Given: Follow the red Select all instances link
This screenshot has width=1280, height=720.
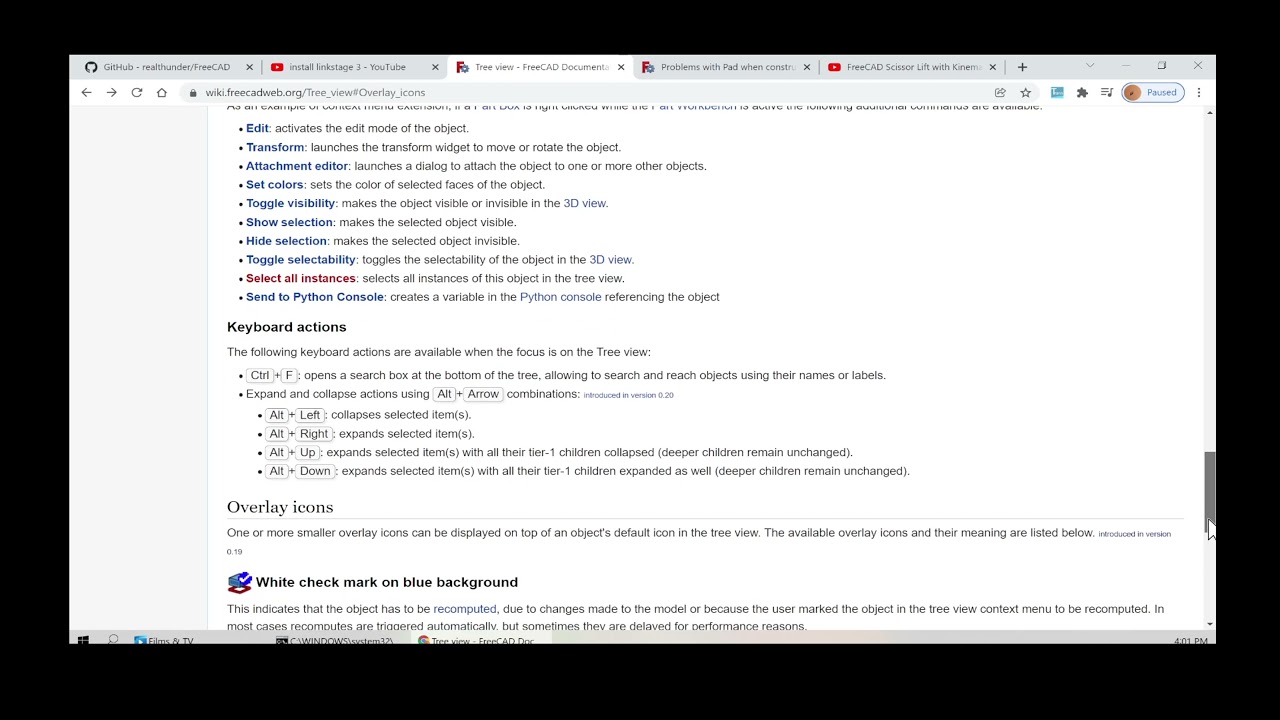Looking at the screenshot, I should tap(301, 278).
